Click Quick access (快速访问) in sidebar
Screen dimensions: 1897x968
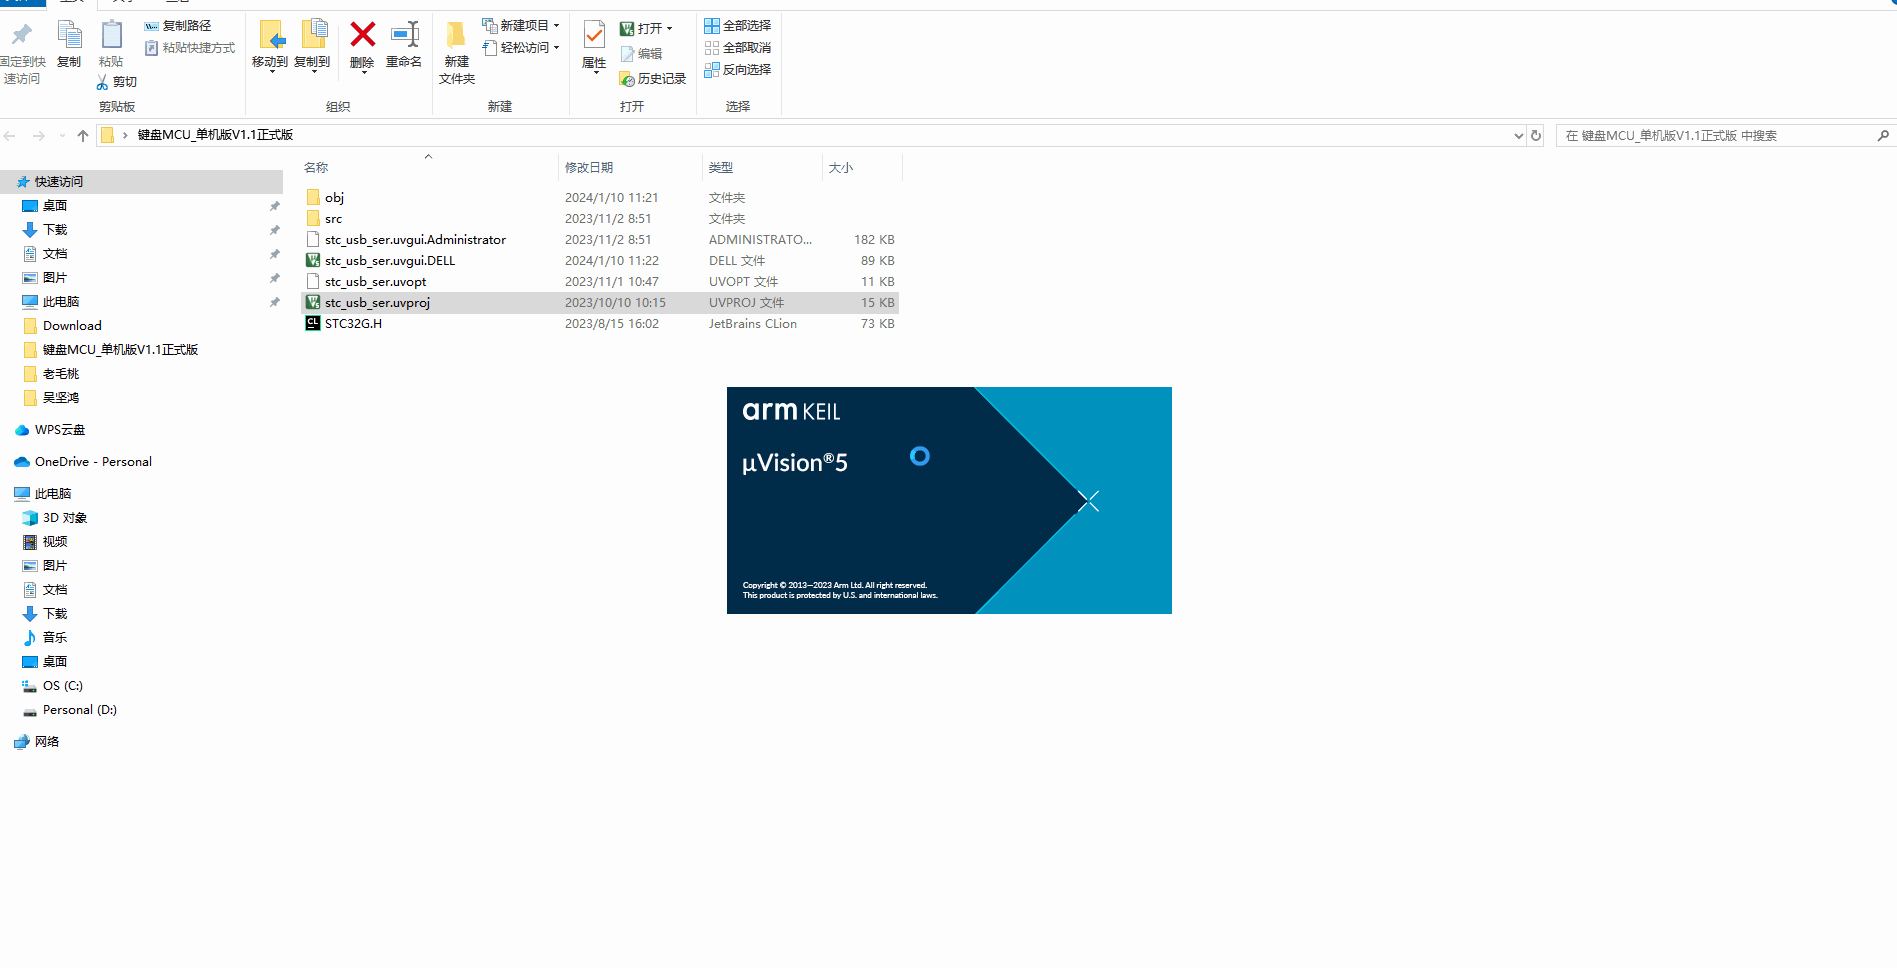point(59,182)
